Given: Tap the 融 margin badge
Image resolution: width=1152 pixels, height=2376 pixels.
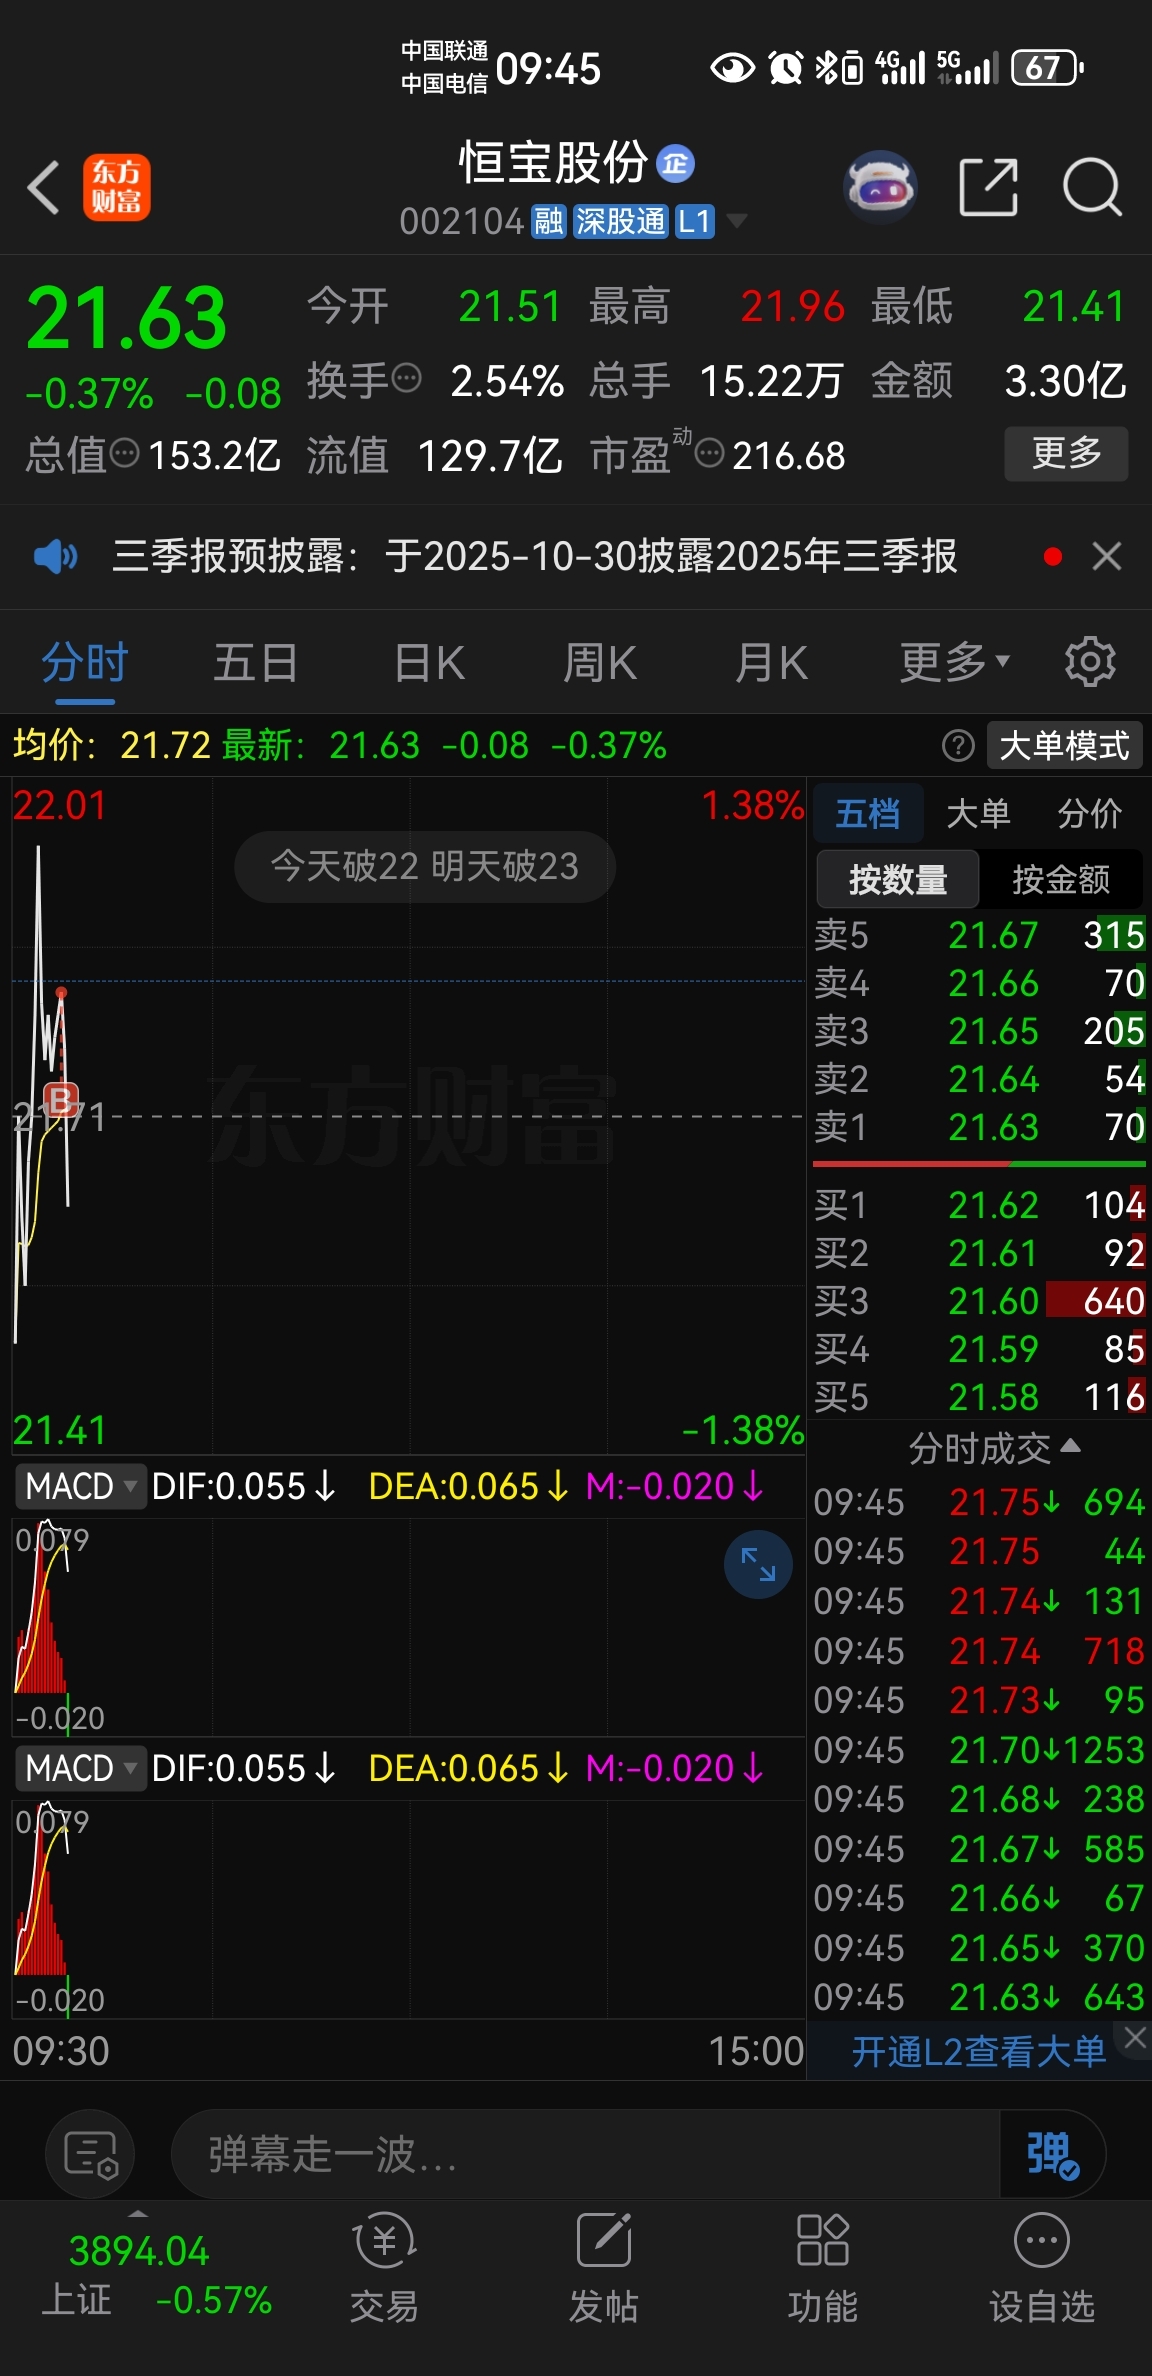Looking at the screenshot, I should [548, 221].
